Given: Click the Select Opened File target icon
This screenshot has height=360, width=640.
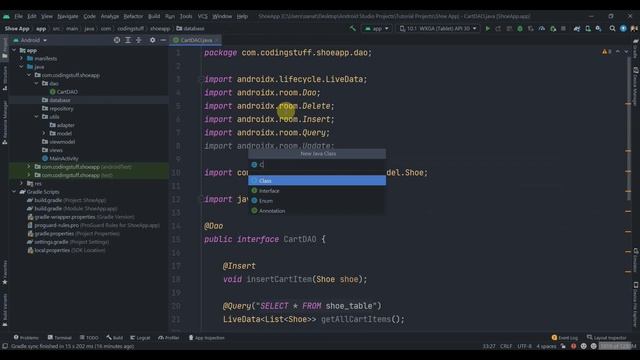Looking at the screenshot, I should (x=117, y=40).
